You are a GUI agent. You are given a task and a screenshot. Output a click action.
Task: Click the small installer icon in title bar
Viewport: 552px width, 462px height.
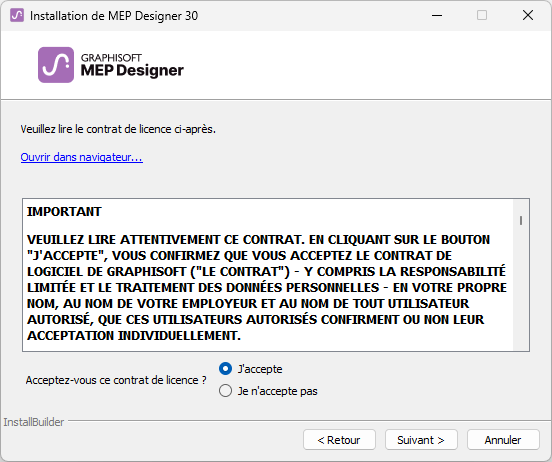[x=17, y=15]
